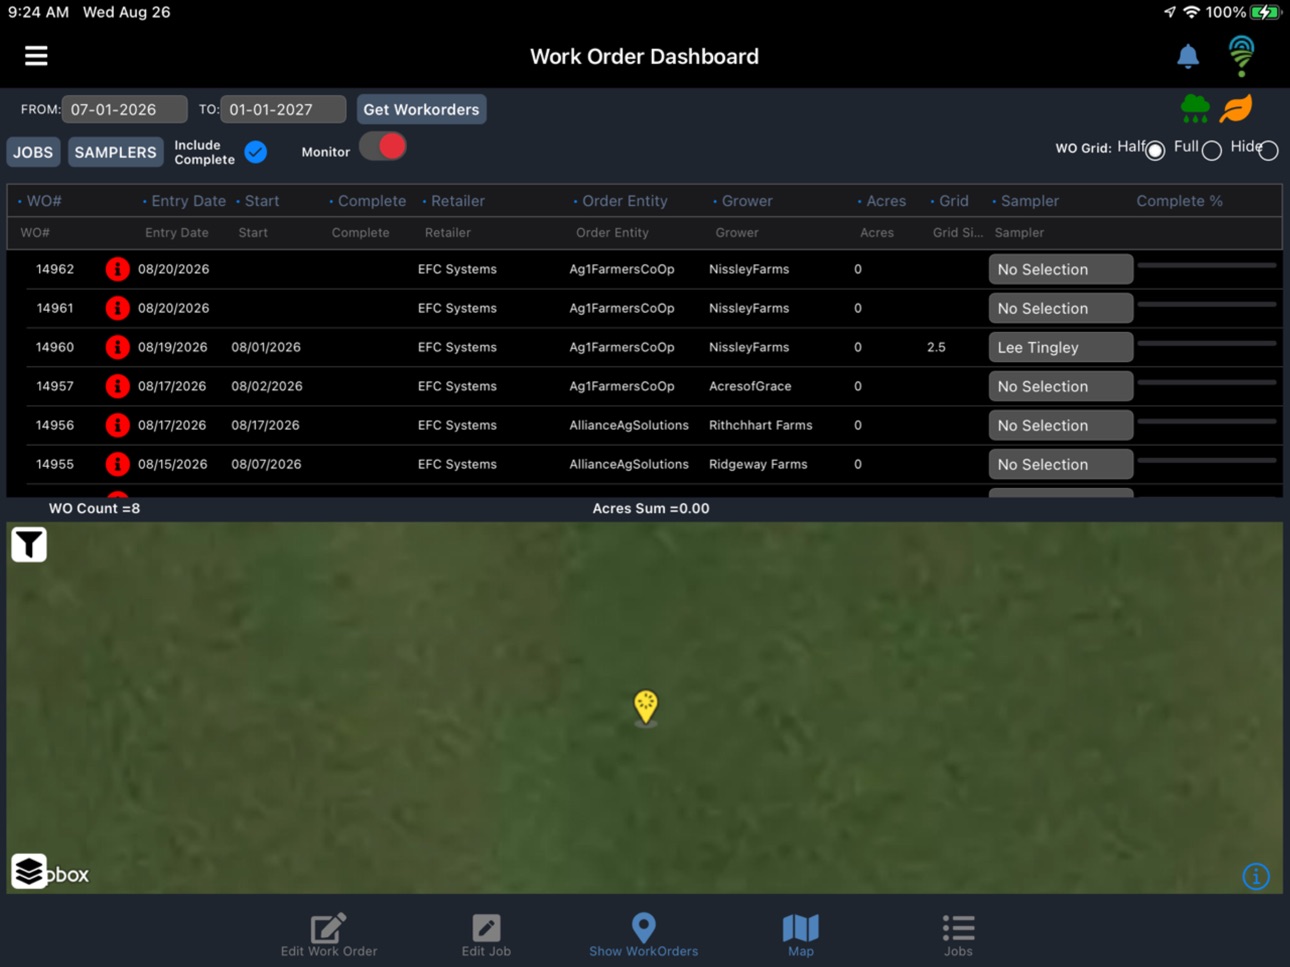Select Hide WO Grid radio option
The image size is (1290, 967).
point(1268,151)
